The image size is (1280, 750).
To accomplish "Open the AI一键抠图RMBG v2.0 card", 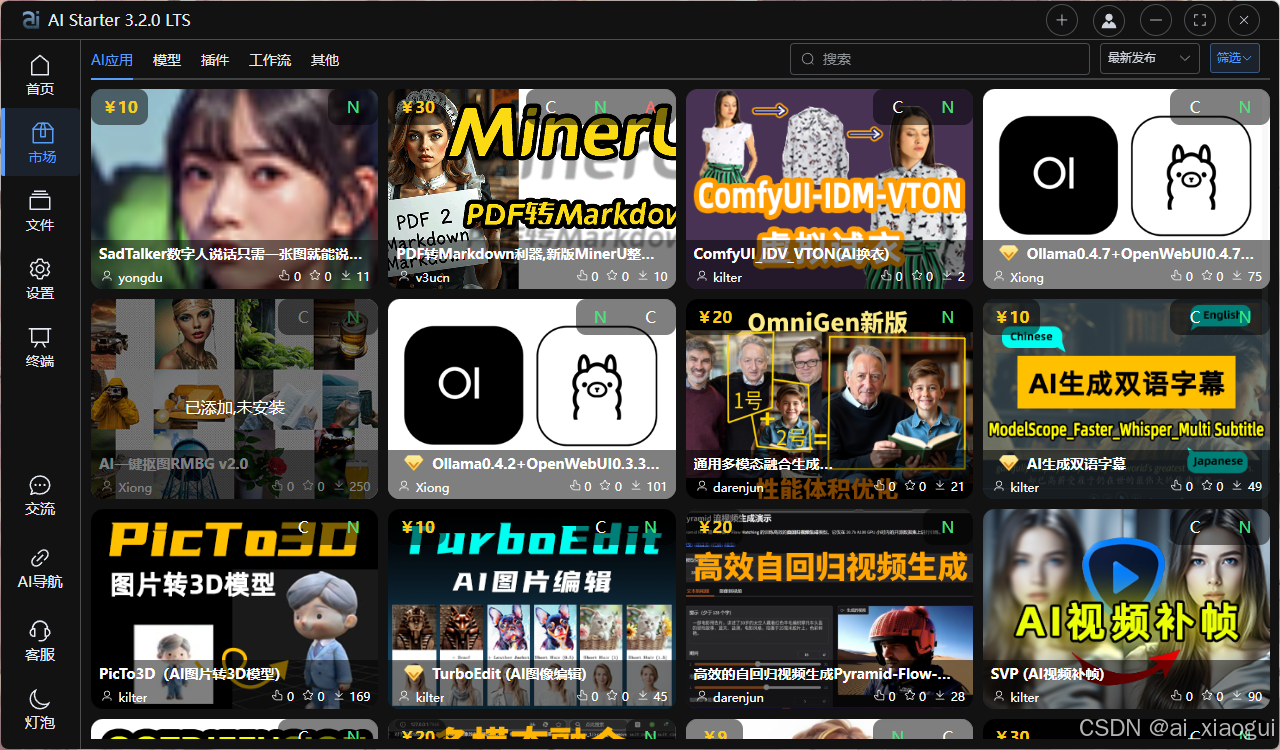I will tap(234, 399).
